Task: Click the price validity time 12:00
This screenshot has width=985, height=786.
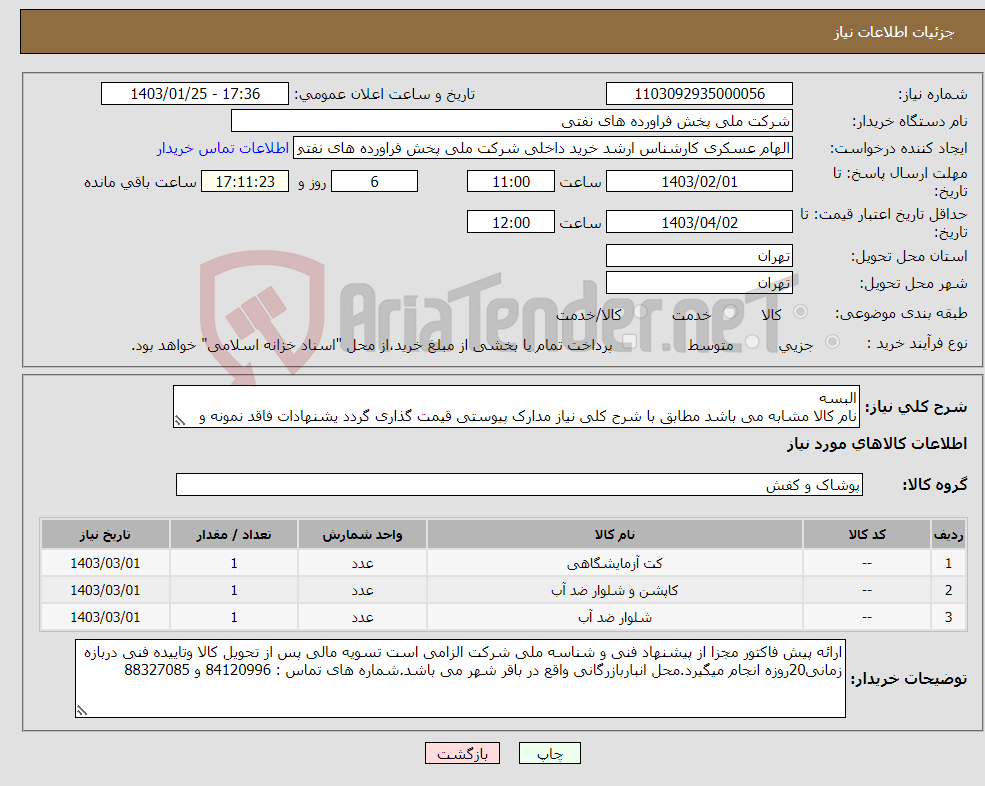Action: pos(511,222)
